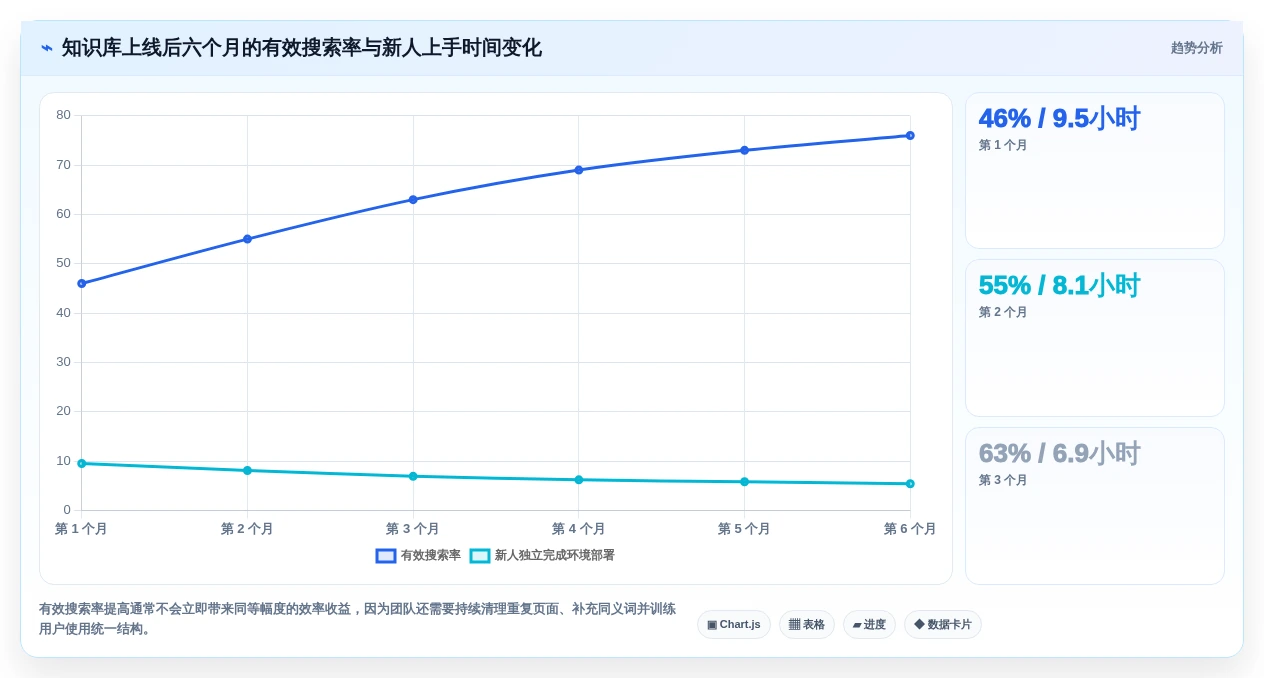This screenshot has height=678, width=1264.
Task: Click the 有效搜索率 point at 第 1 个月
Action: (82, 284)
